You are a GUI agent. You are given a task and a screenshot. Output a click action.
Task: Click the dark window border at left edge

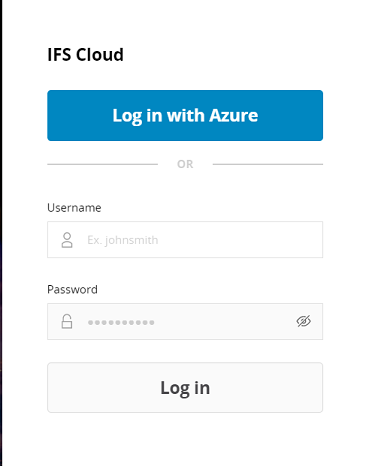1,233
